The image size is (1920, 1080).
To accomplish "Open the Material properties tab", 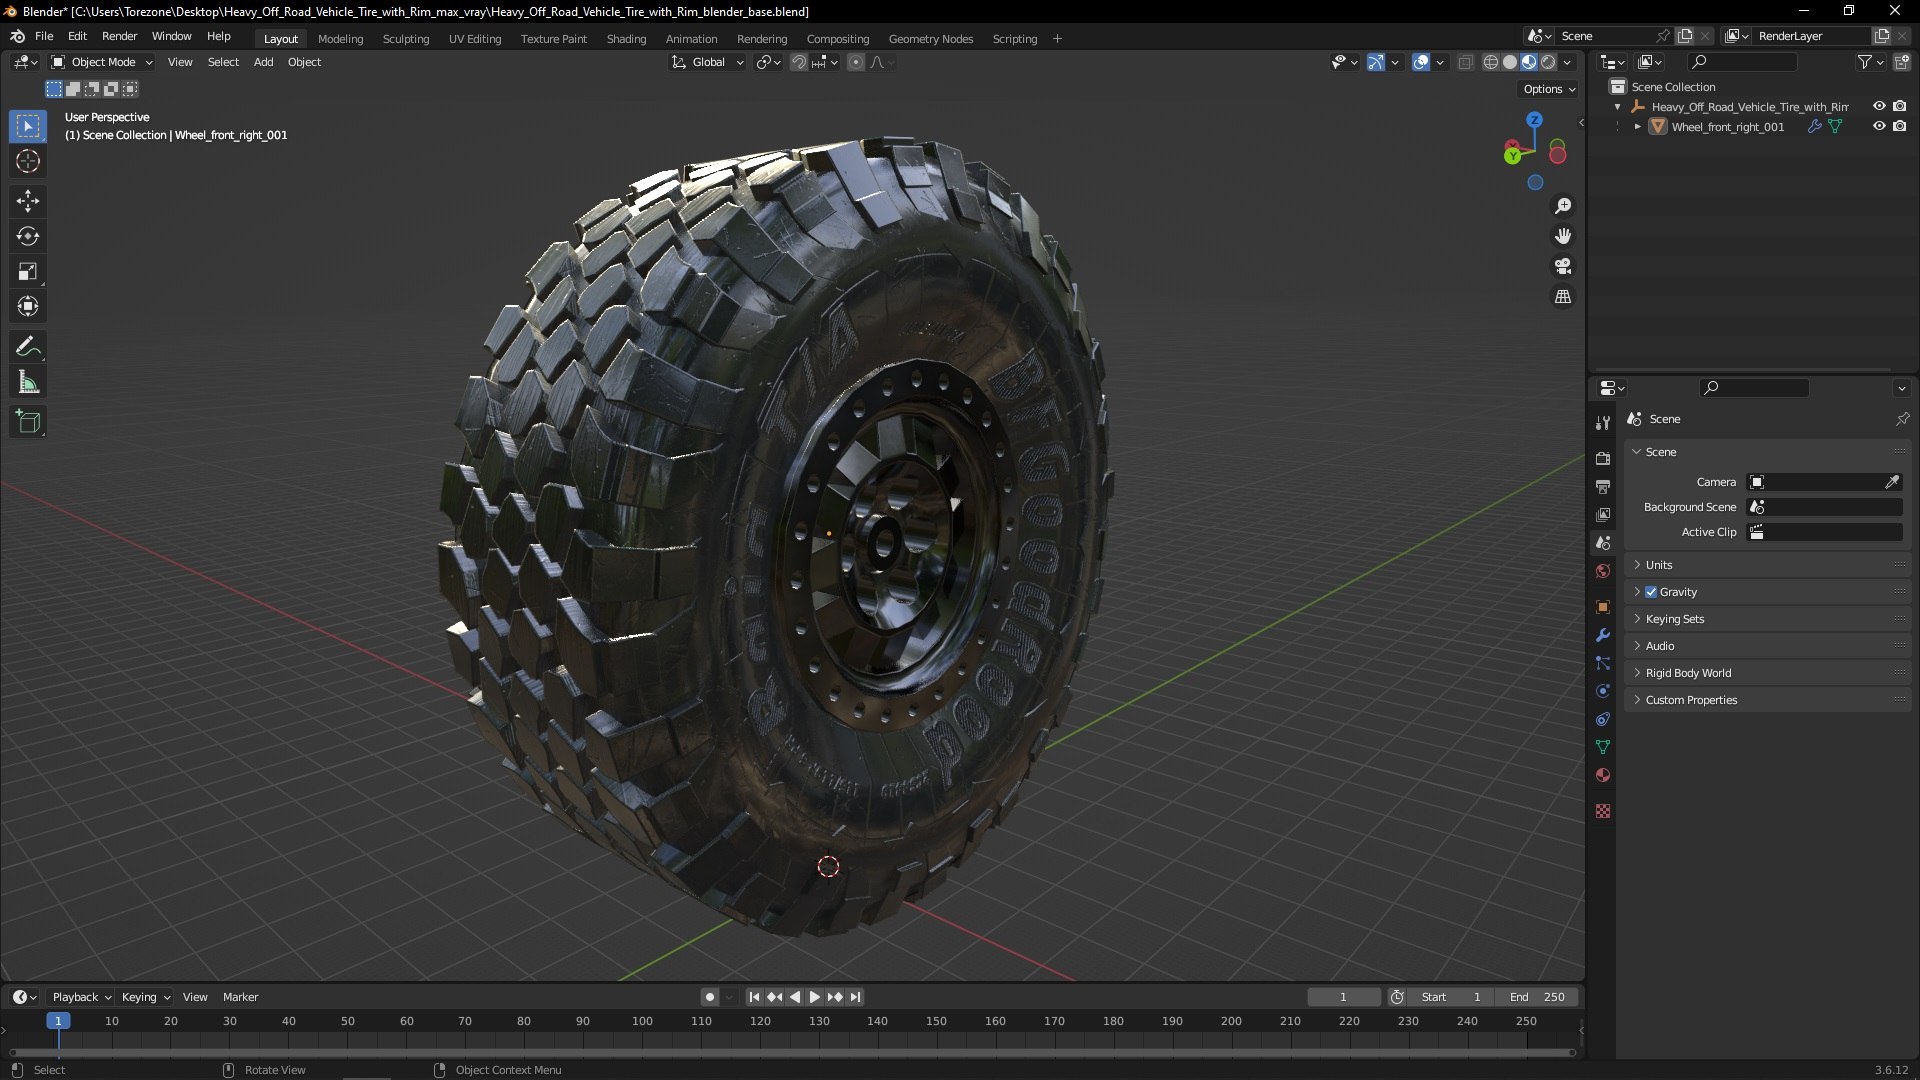I will point(1603,775).
